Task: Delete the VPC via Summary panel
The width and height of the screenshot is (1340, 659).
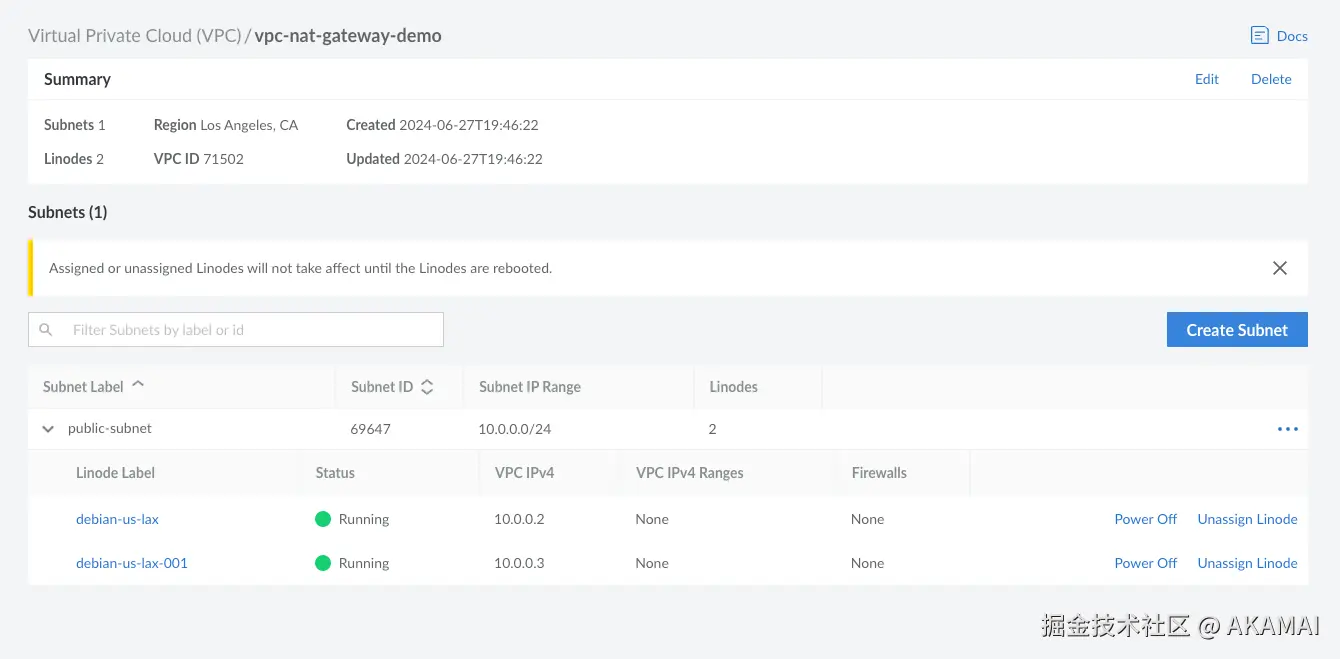Action: coord(1271,79)
